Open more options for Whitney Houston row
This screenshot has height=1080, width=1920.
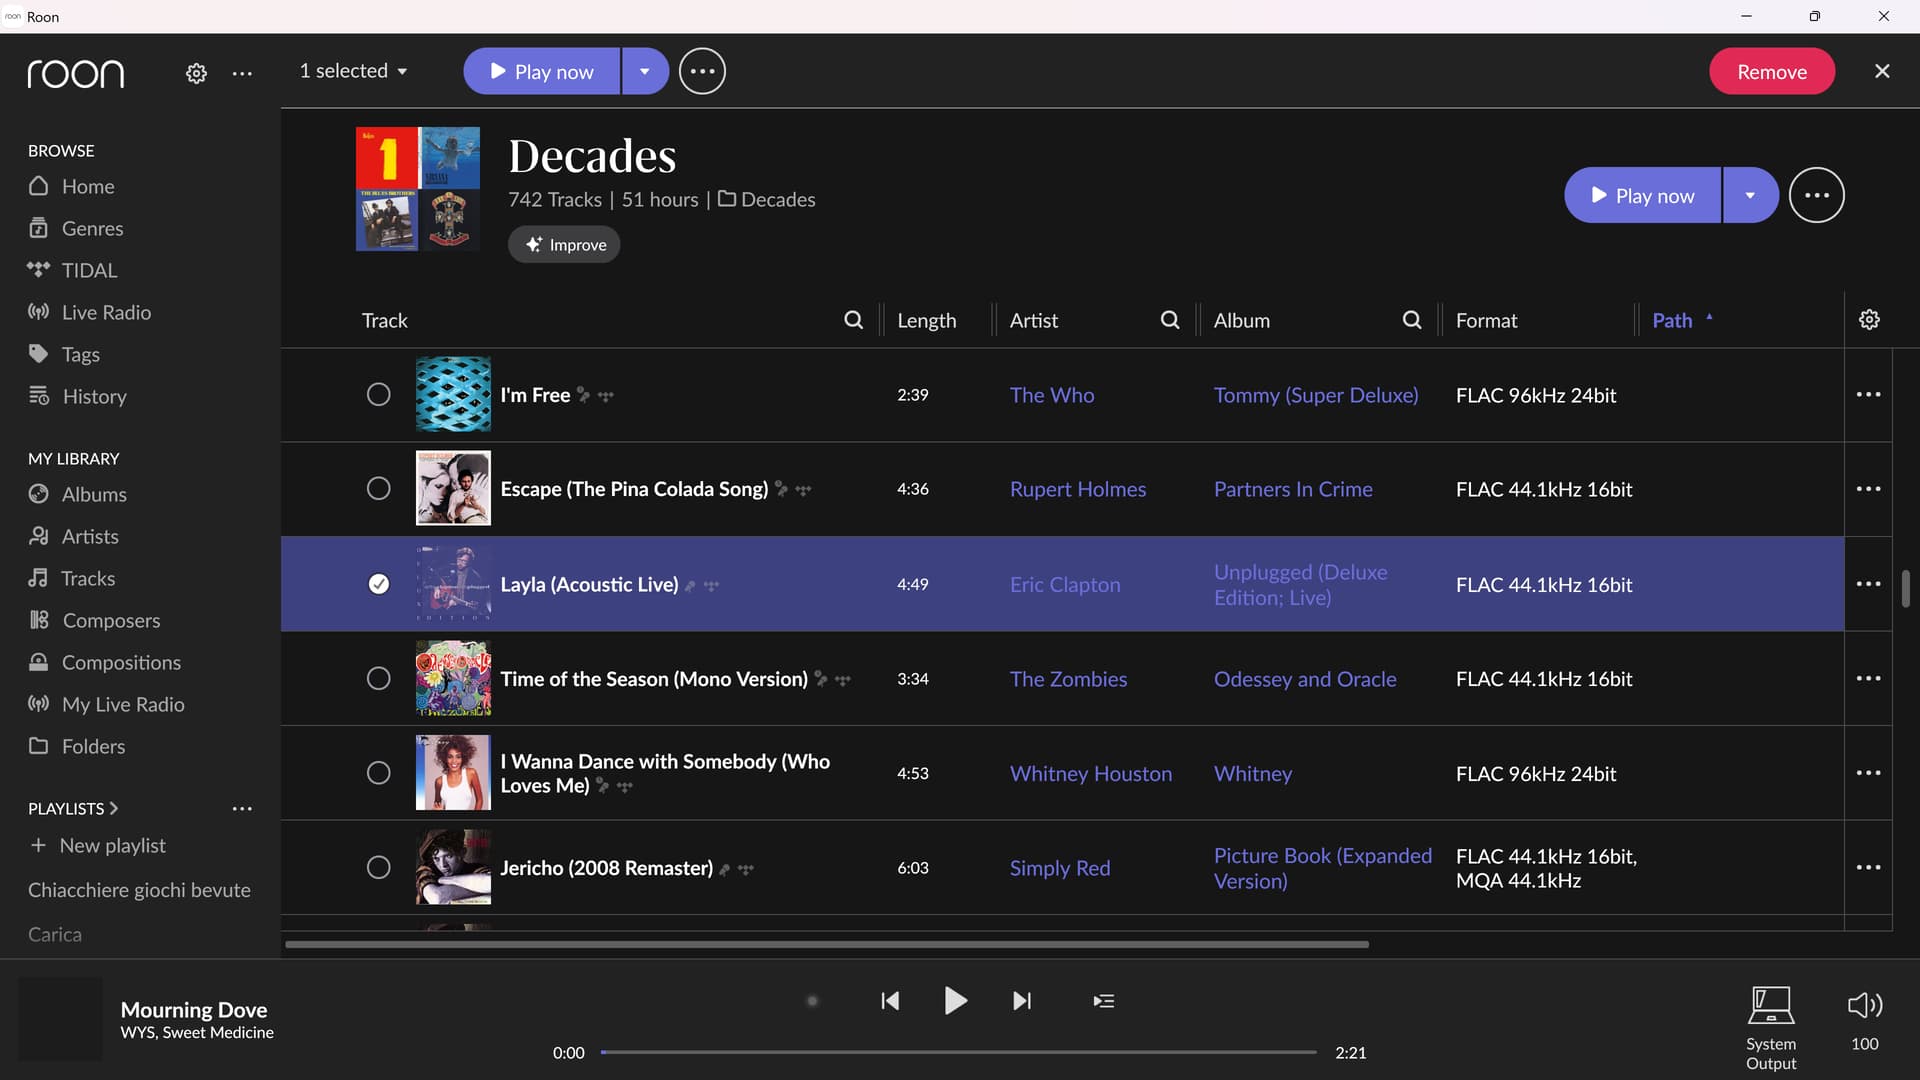click(x=1868, y=773)
